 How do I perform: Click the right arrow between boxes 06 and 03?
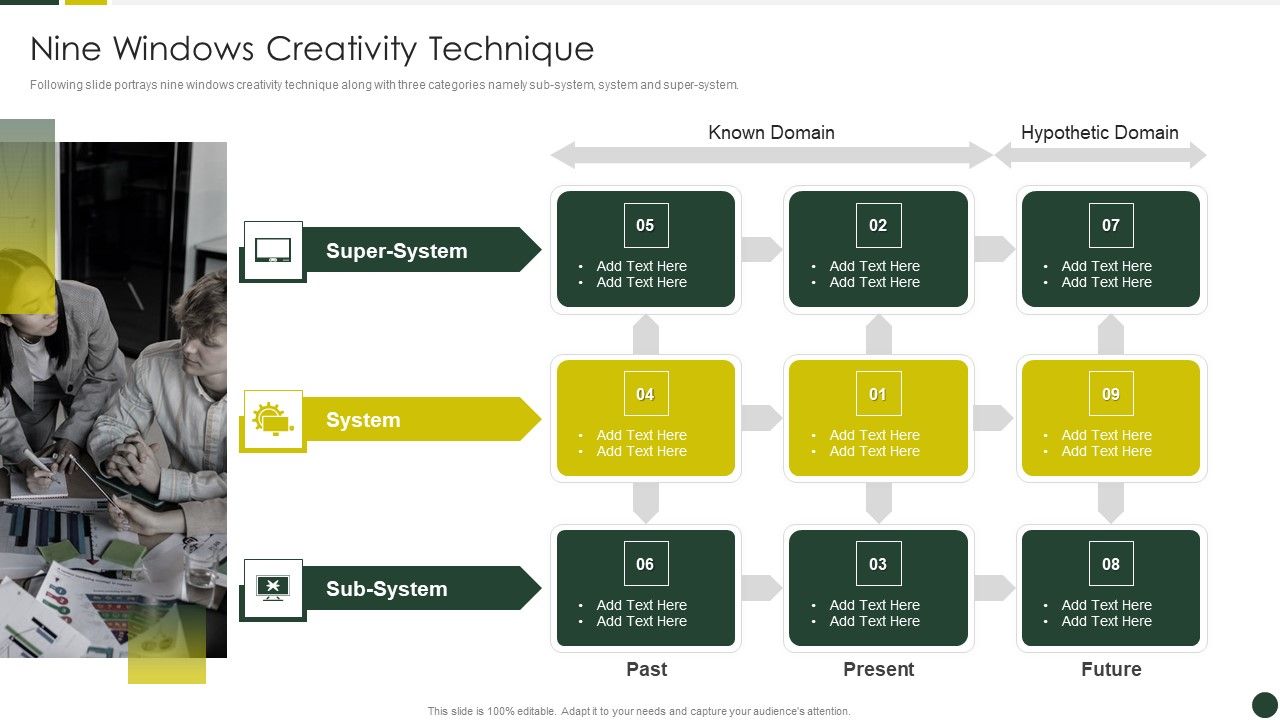[761, 588]
